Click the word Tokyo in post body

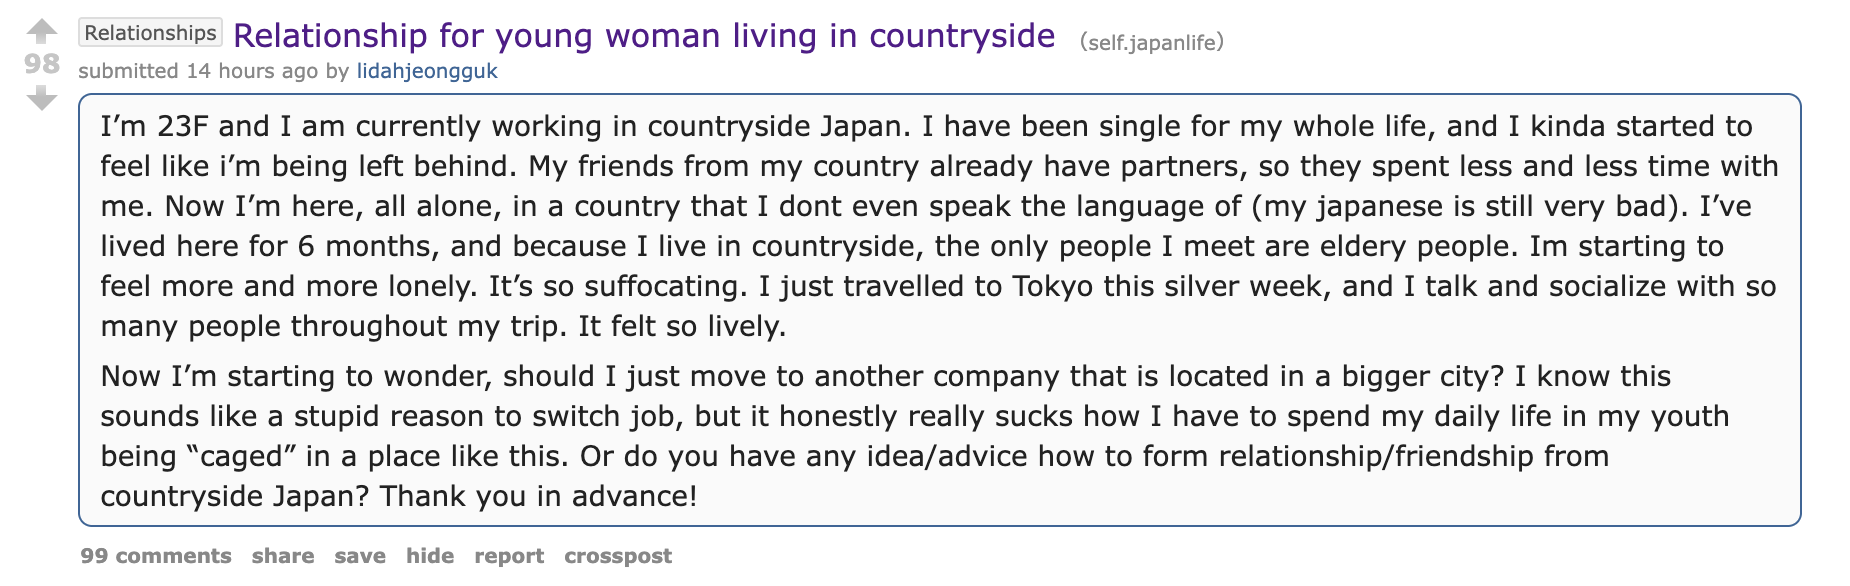(x=1053, y=287)
